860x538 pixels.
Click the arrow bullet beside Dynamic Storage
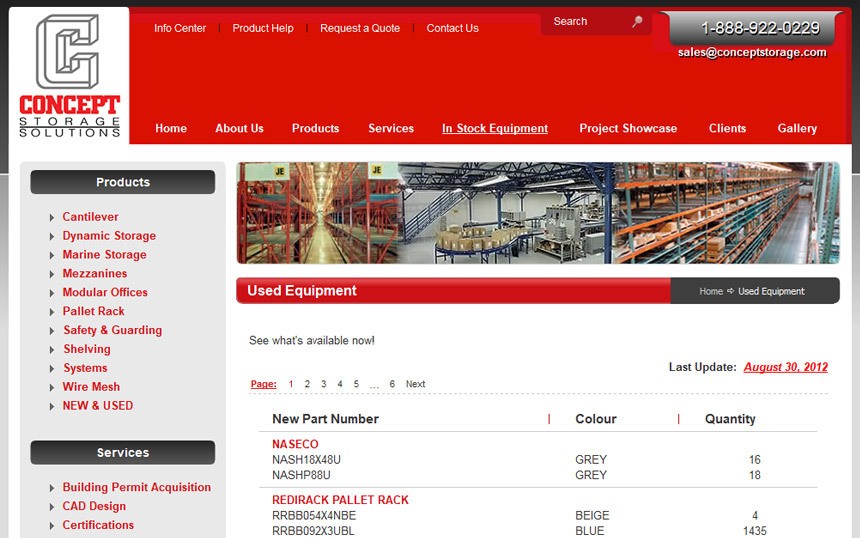click(x=52, y=236)
